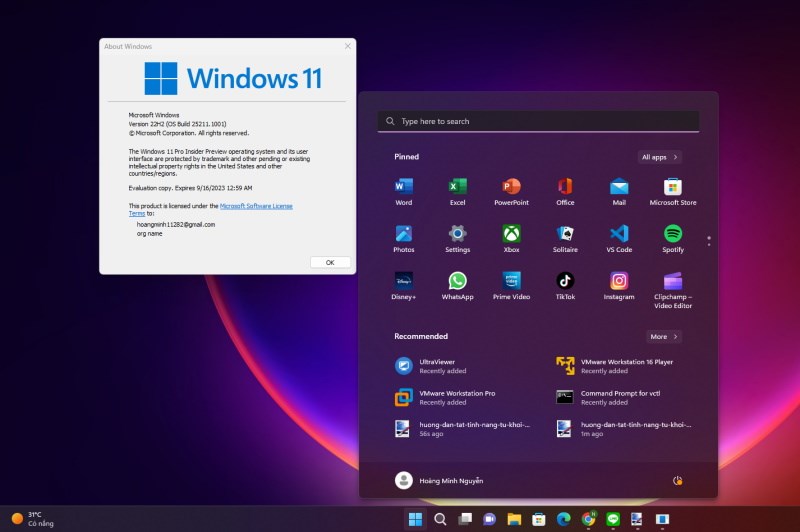Open the Prime Video app
Viewport: 800px width, 532px height.
511,286
